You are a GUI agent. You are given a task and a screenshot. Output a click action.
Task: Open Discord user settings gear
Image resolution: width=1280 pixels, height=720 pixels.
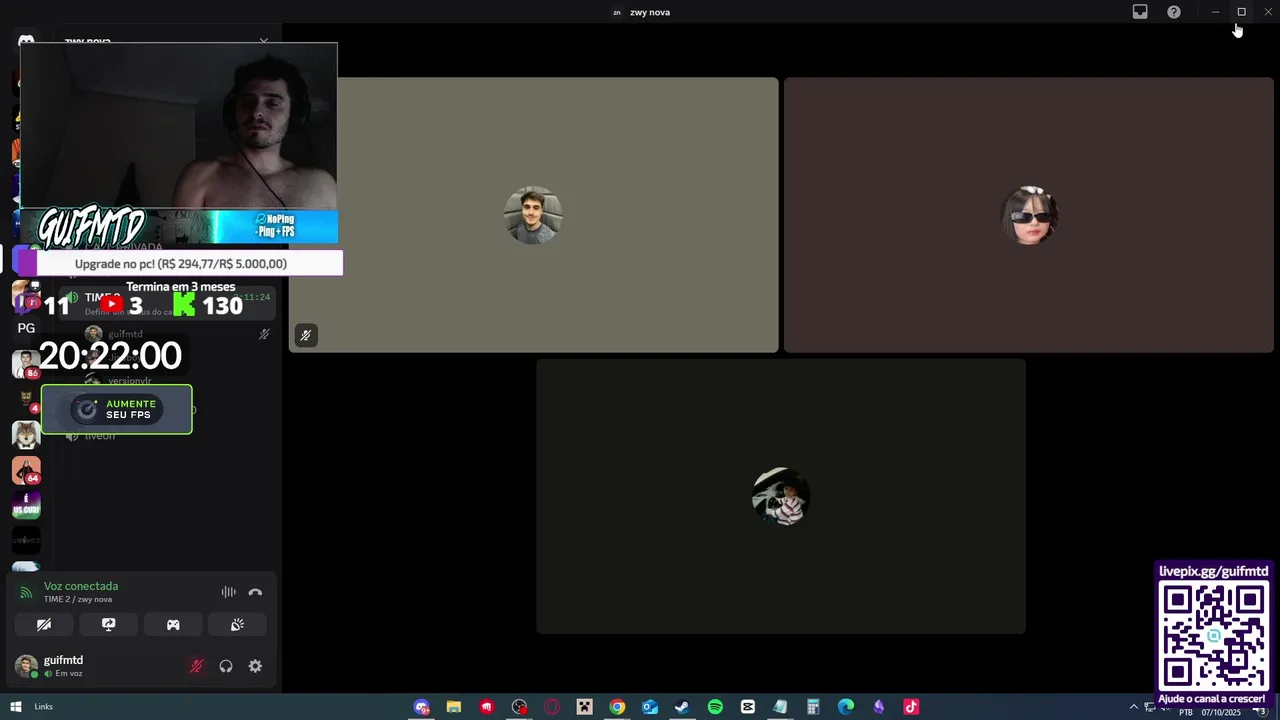pos(255,666)
